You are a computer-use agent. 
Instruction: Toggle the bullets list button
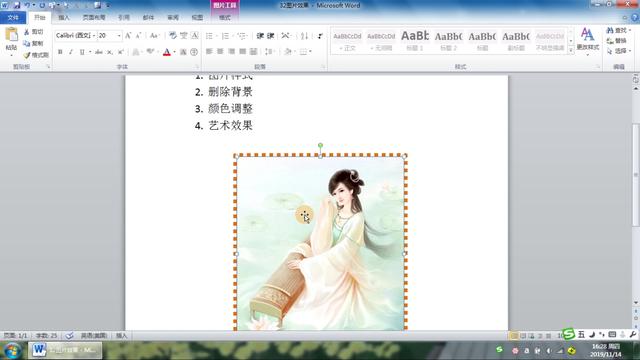(x=209, y=36)
